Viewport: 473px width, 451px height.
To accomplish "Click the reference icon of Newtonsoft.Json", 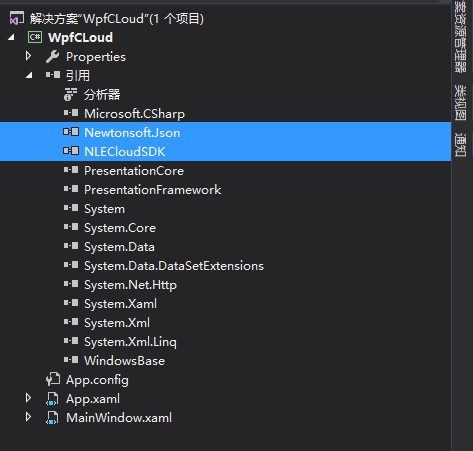I will pos(71,132).
